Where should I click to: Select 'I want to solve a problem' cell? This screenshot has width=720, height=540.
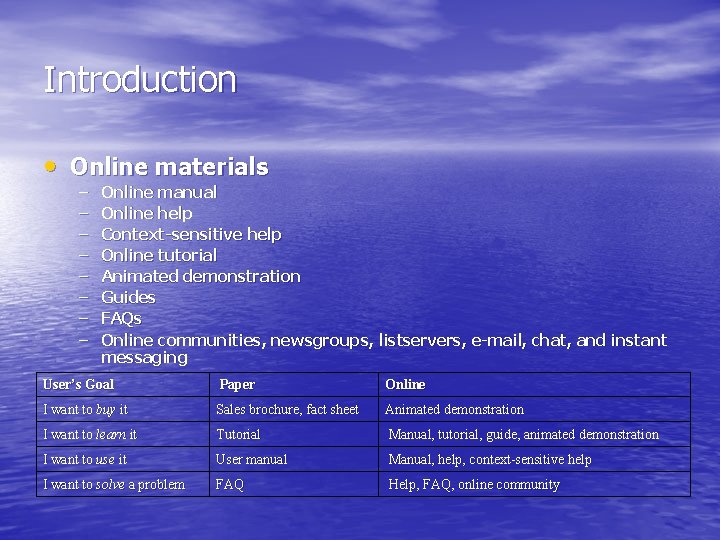(x=123, y=484)
